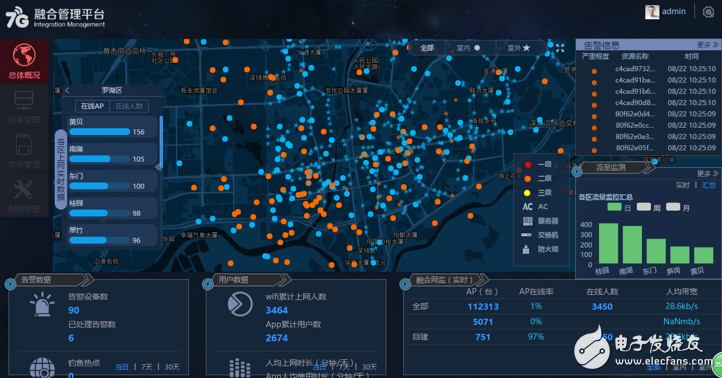Viewport: 722px width, 378px height.
Task: Go back using arrow beside 罗湖区
Action: [x=67, y=90]
